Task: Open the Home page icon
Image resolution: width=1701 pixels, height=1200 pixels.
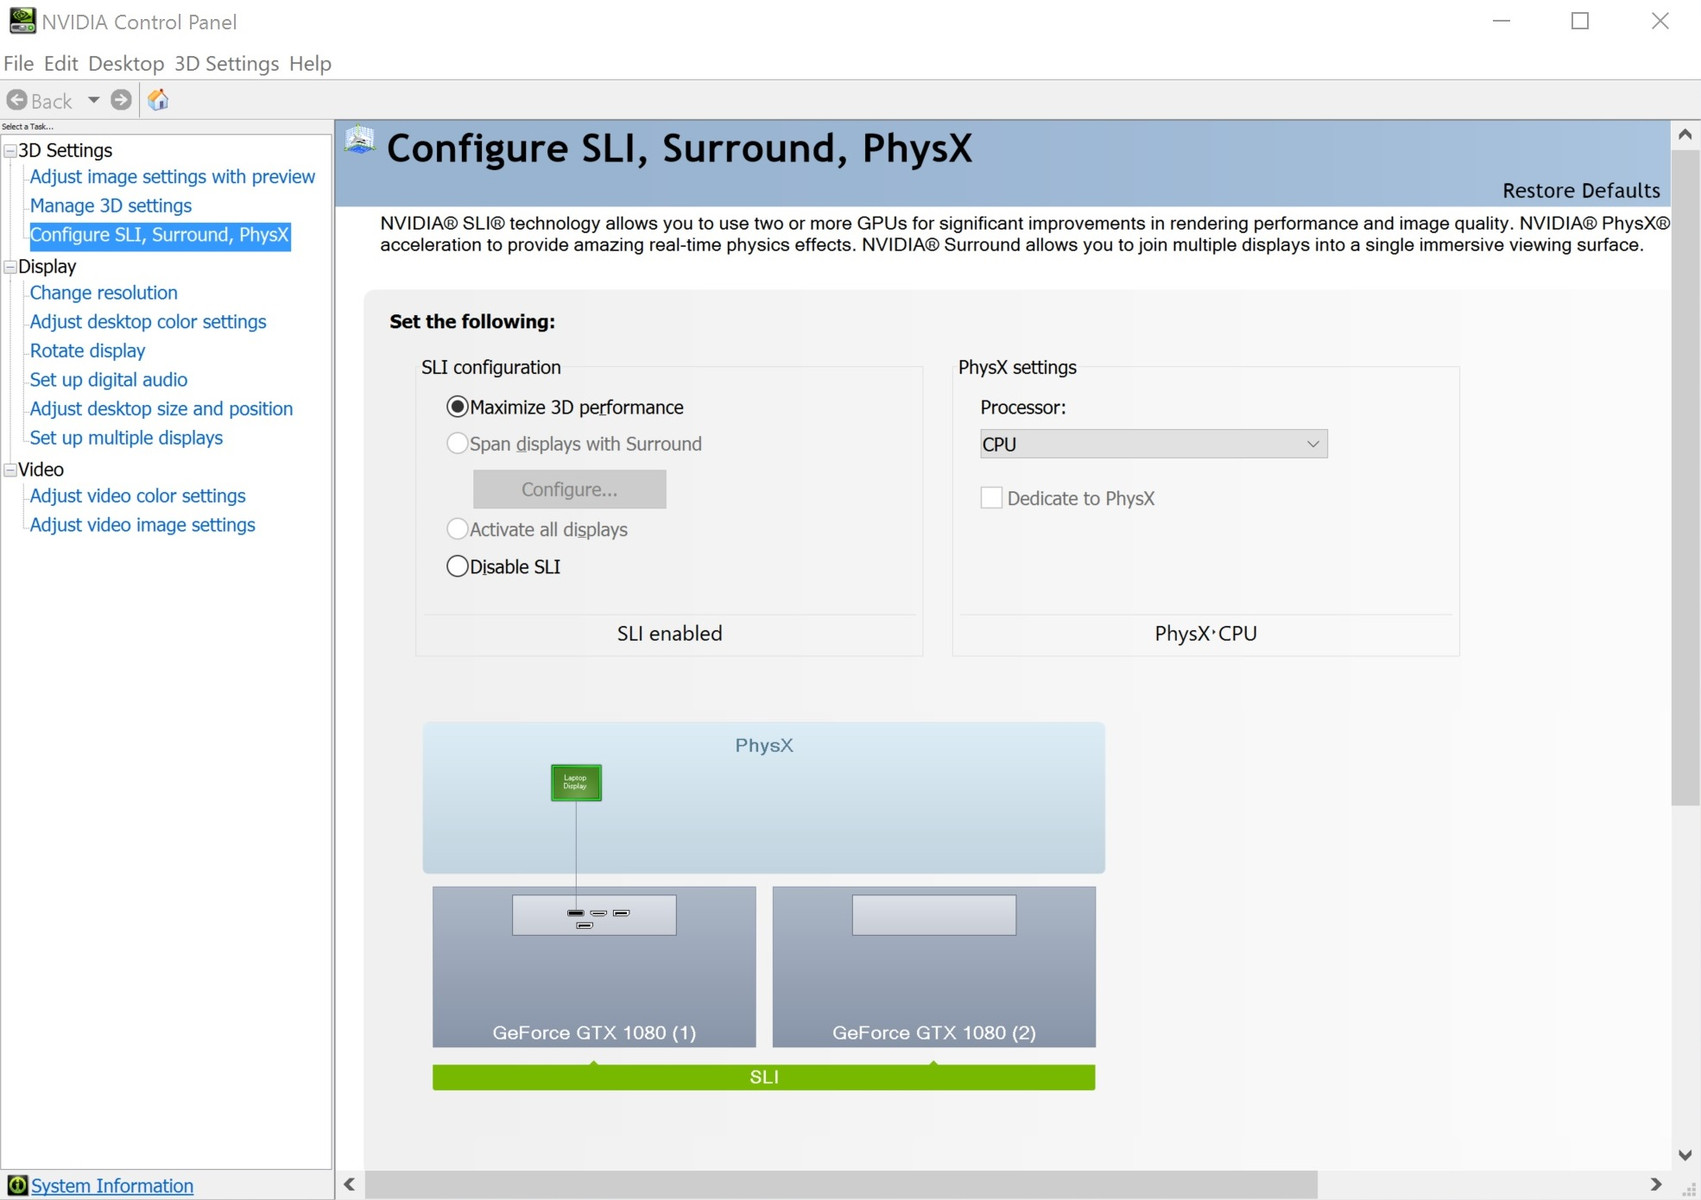Action: (x=158, y=100)
